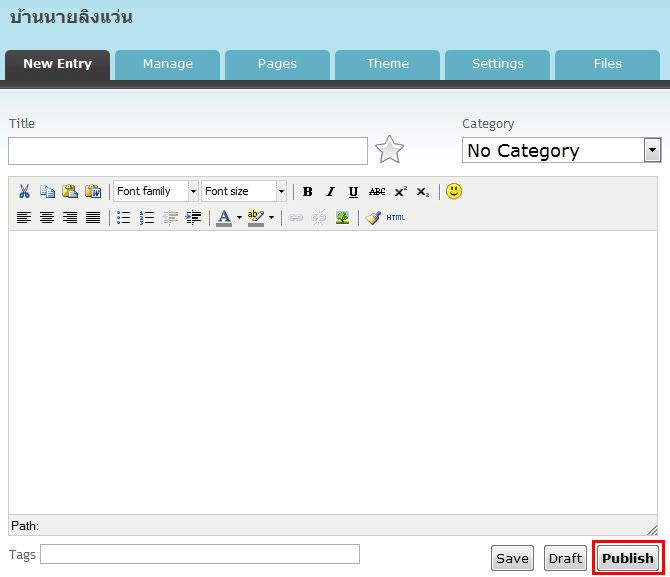Click the Indent icon
The height and width of the screenshot is (577, 670).
pos(193,218)
